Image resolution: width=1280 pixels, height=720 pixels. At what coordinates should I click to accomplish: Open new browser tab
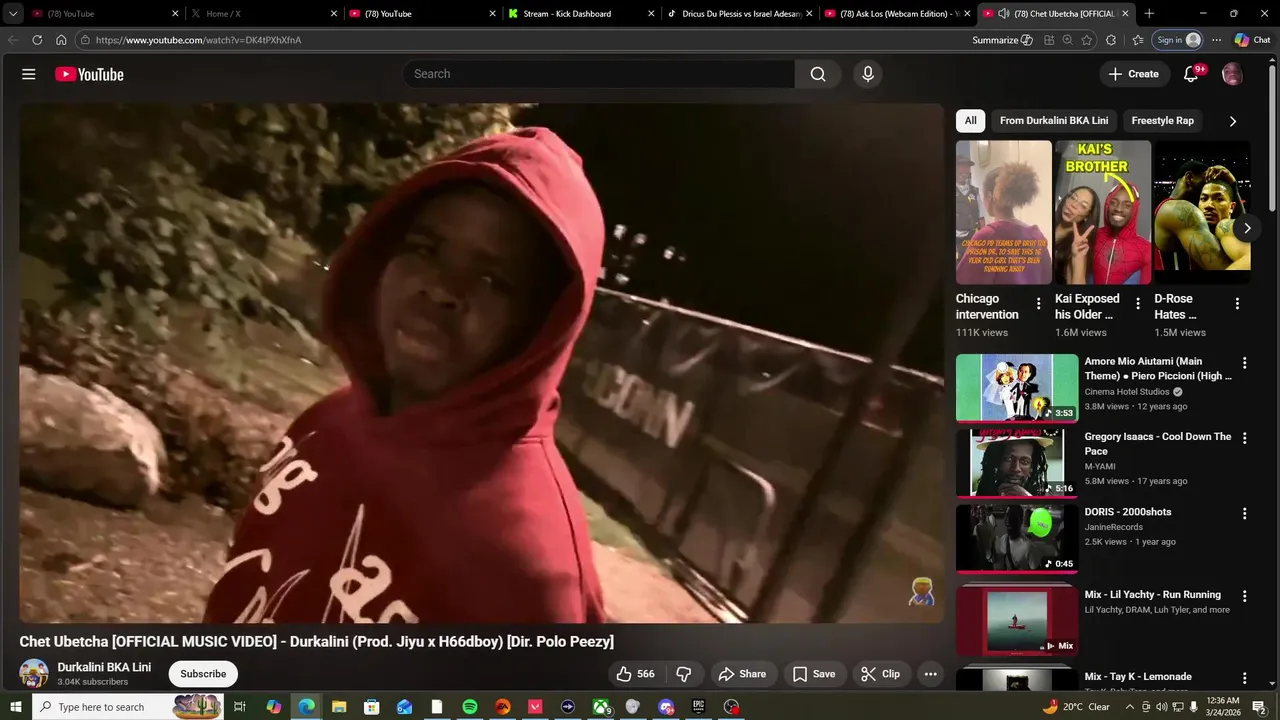point(1149,14)
